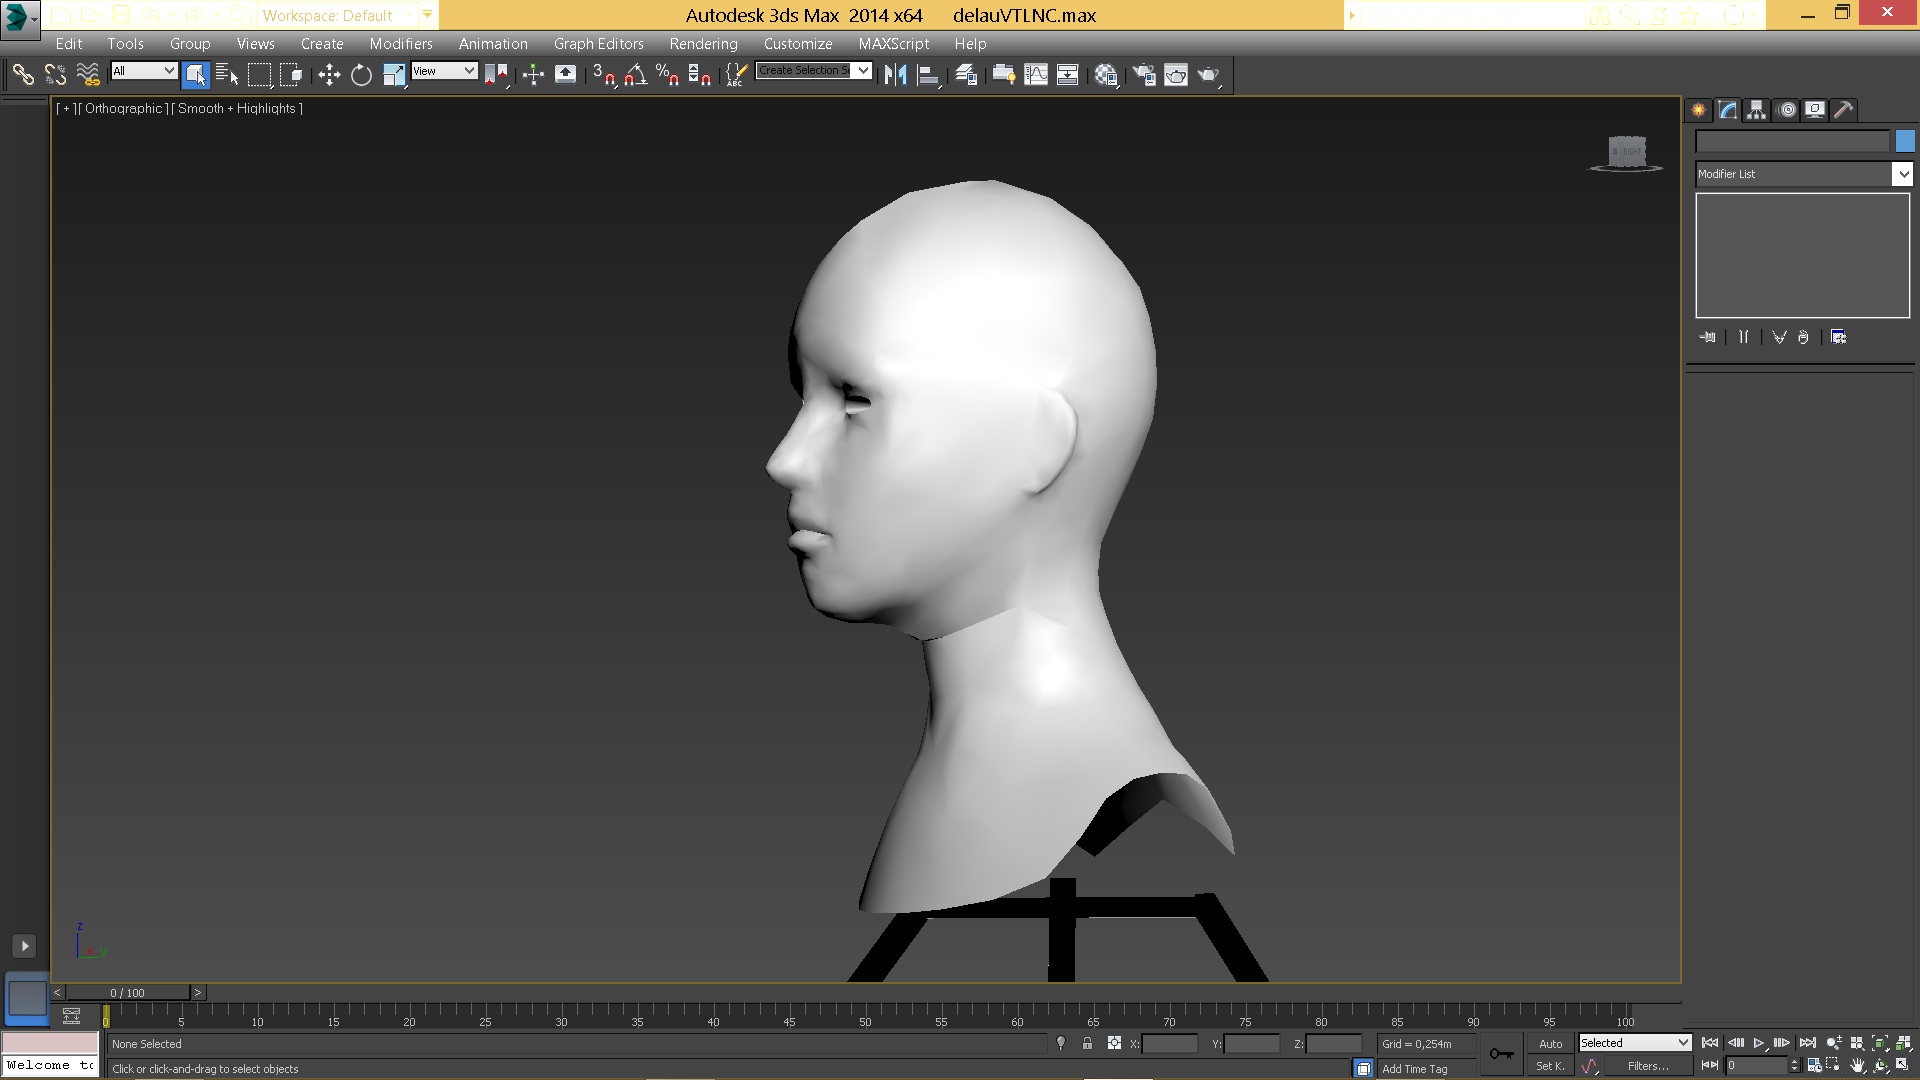Toggle Auto Key mode
This screenshot has height=1080, width=1920.
pos(1550,1043)
